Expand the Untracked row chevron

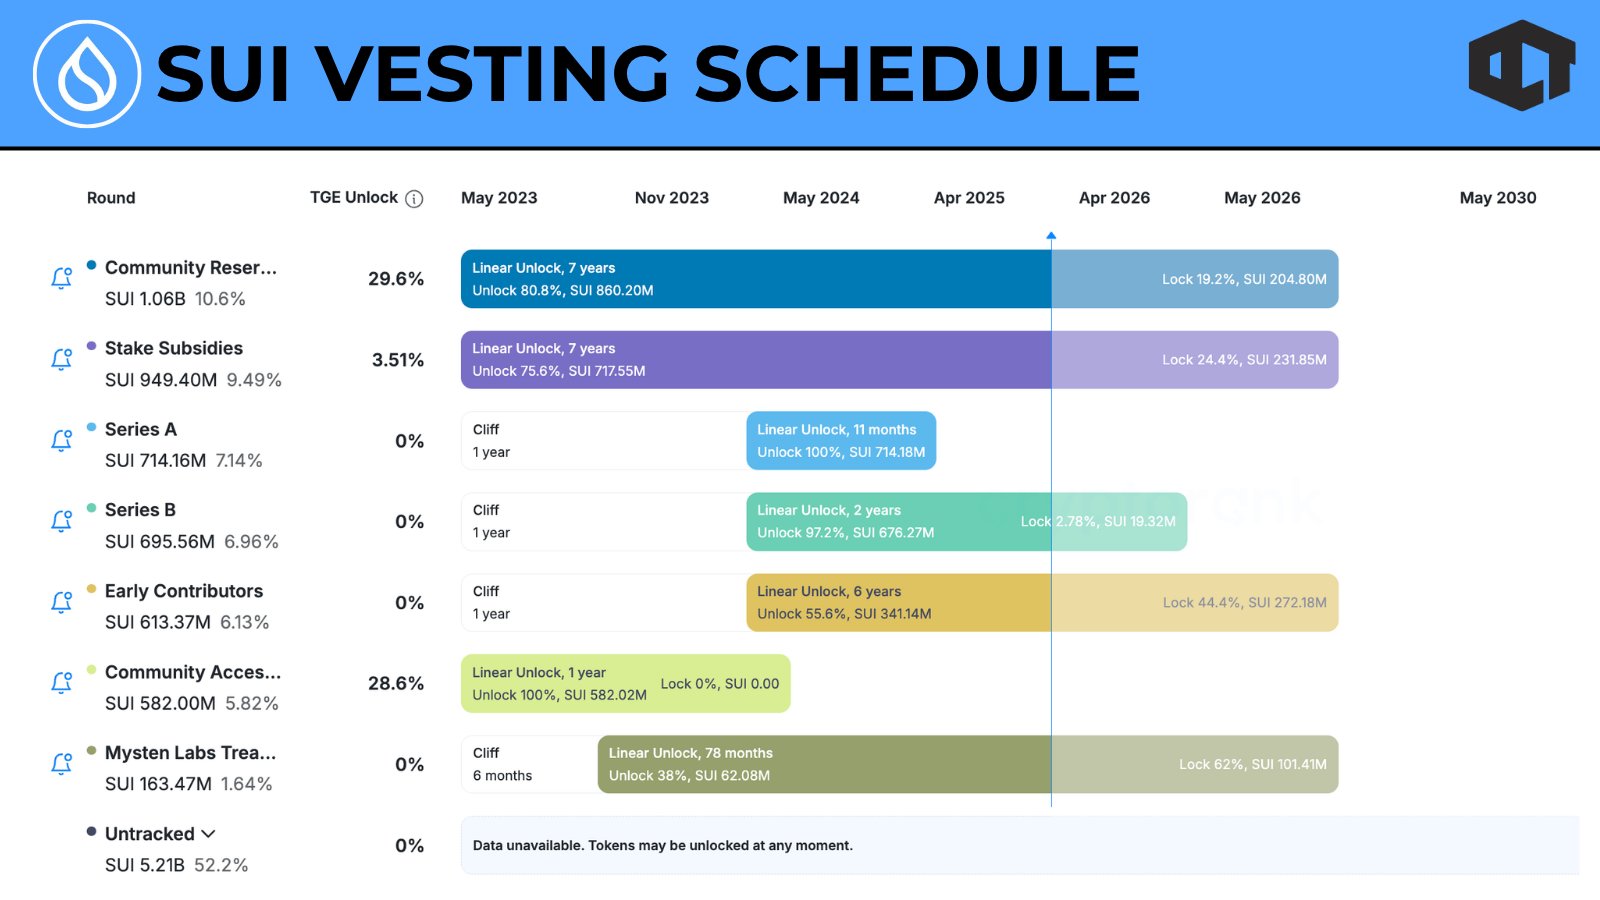tap(208, 834)
